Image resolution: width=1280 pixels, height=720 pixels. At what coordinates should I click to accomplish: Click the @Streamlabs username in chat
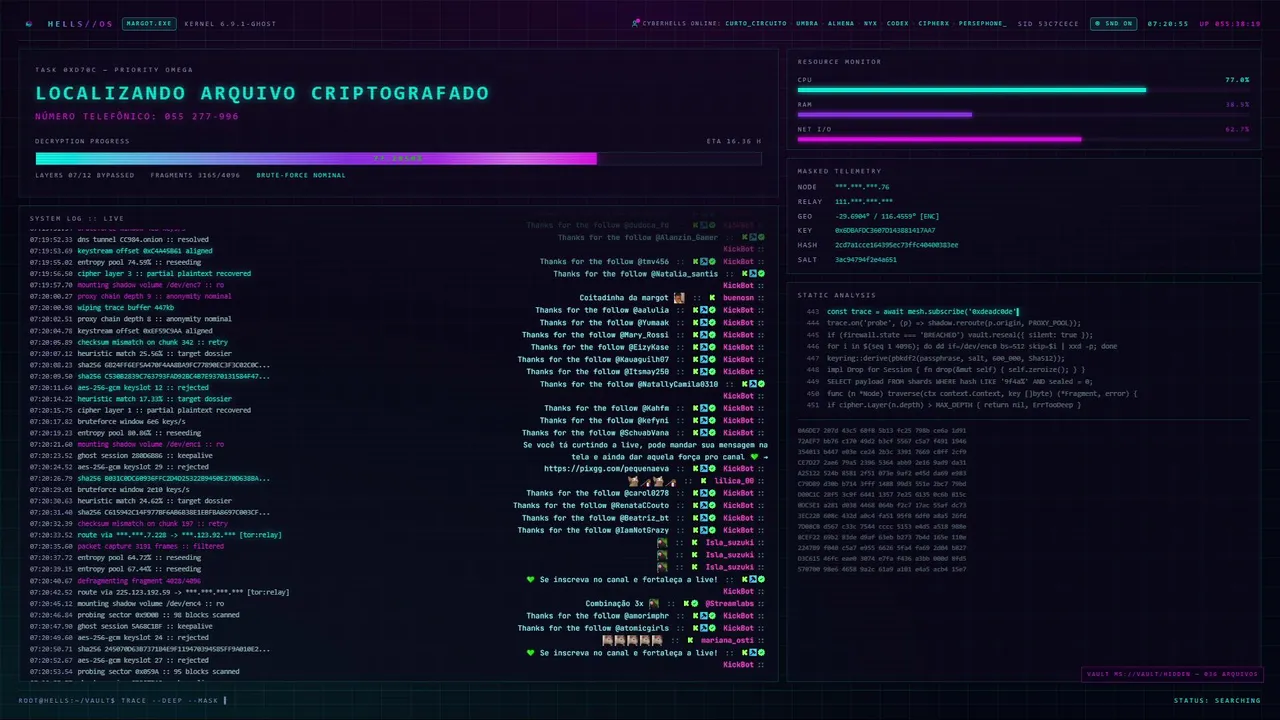[730, 603]
